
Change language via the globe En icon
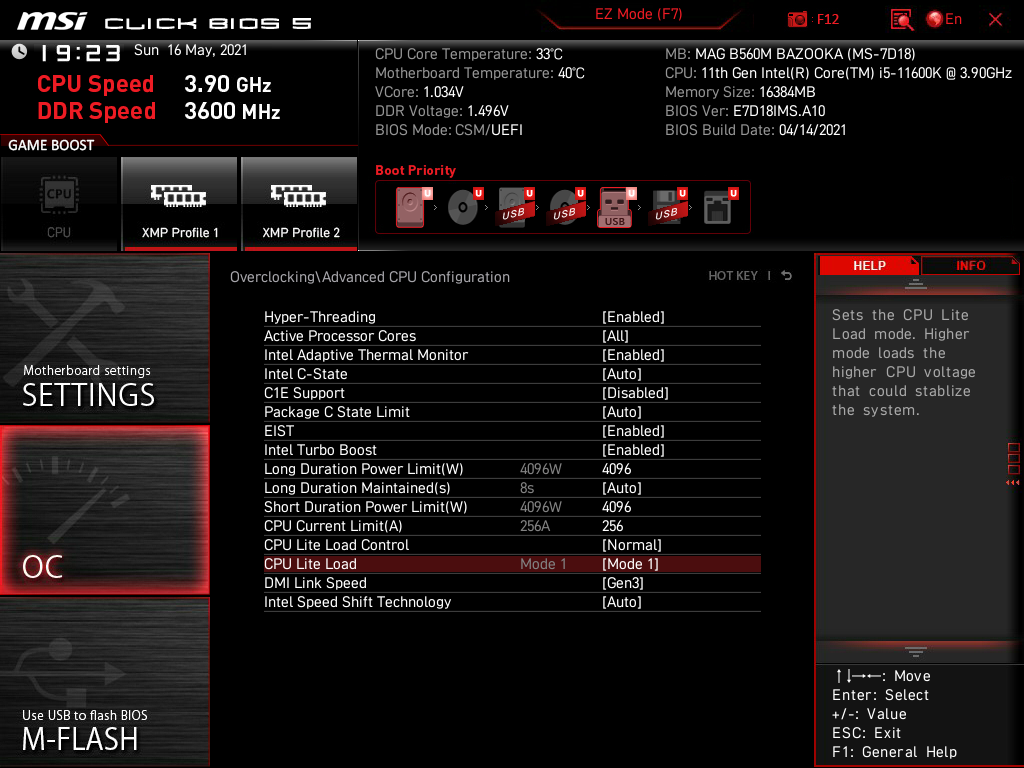(944, 20)
